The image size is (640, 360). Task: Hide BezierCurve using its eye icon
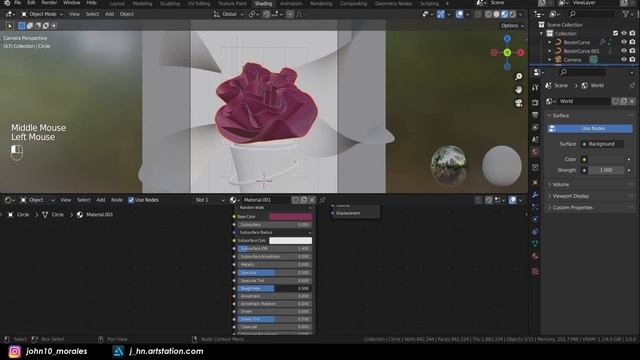click(624, 42)
